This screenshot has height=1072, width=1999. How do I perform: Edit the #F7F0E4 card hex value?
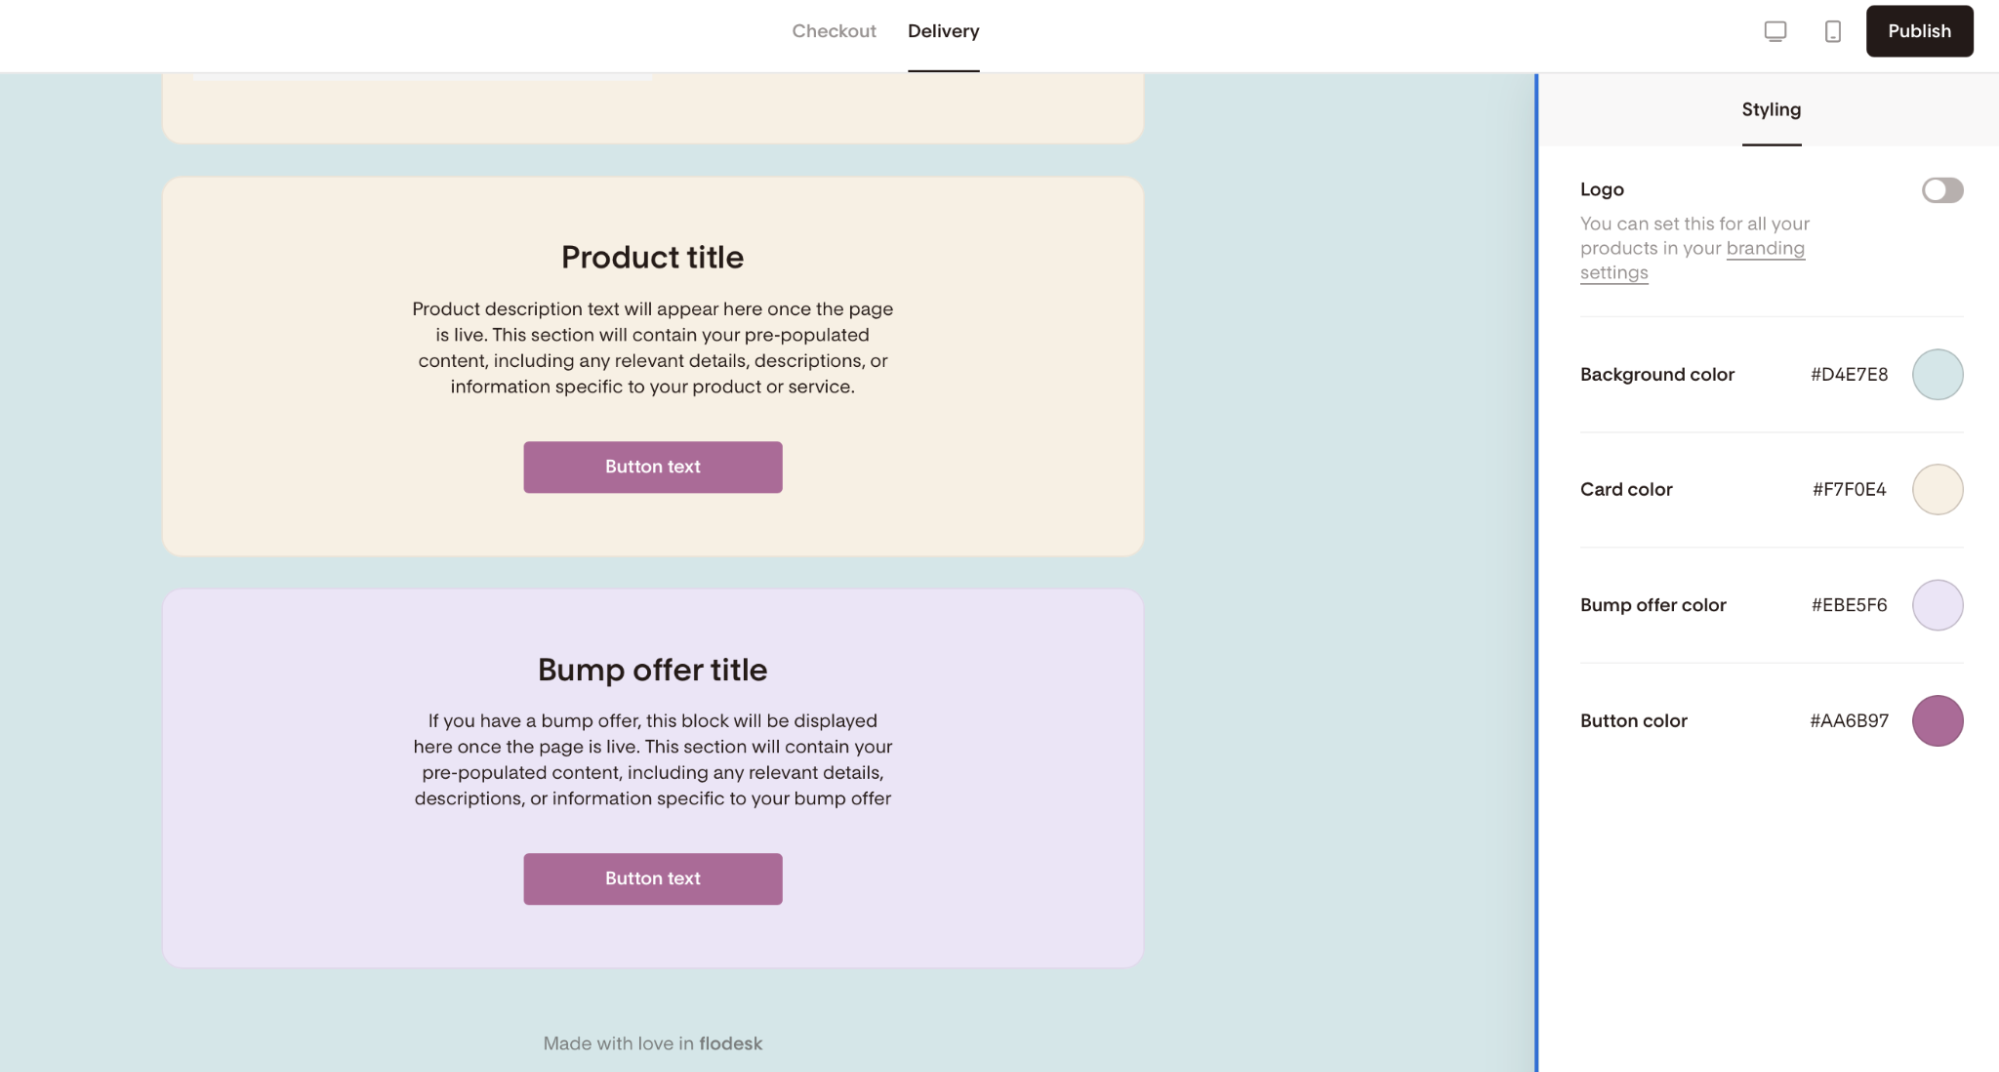(1849, 489)
